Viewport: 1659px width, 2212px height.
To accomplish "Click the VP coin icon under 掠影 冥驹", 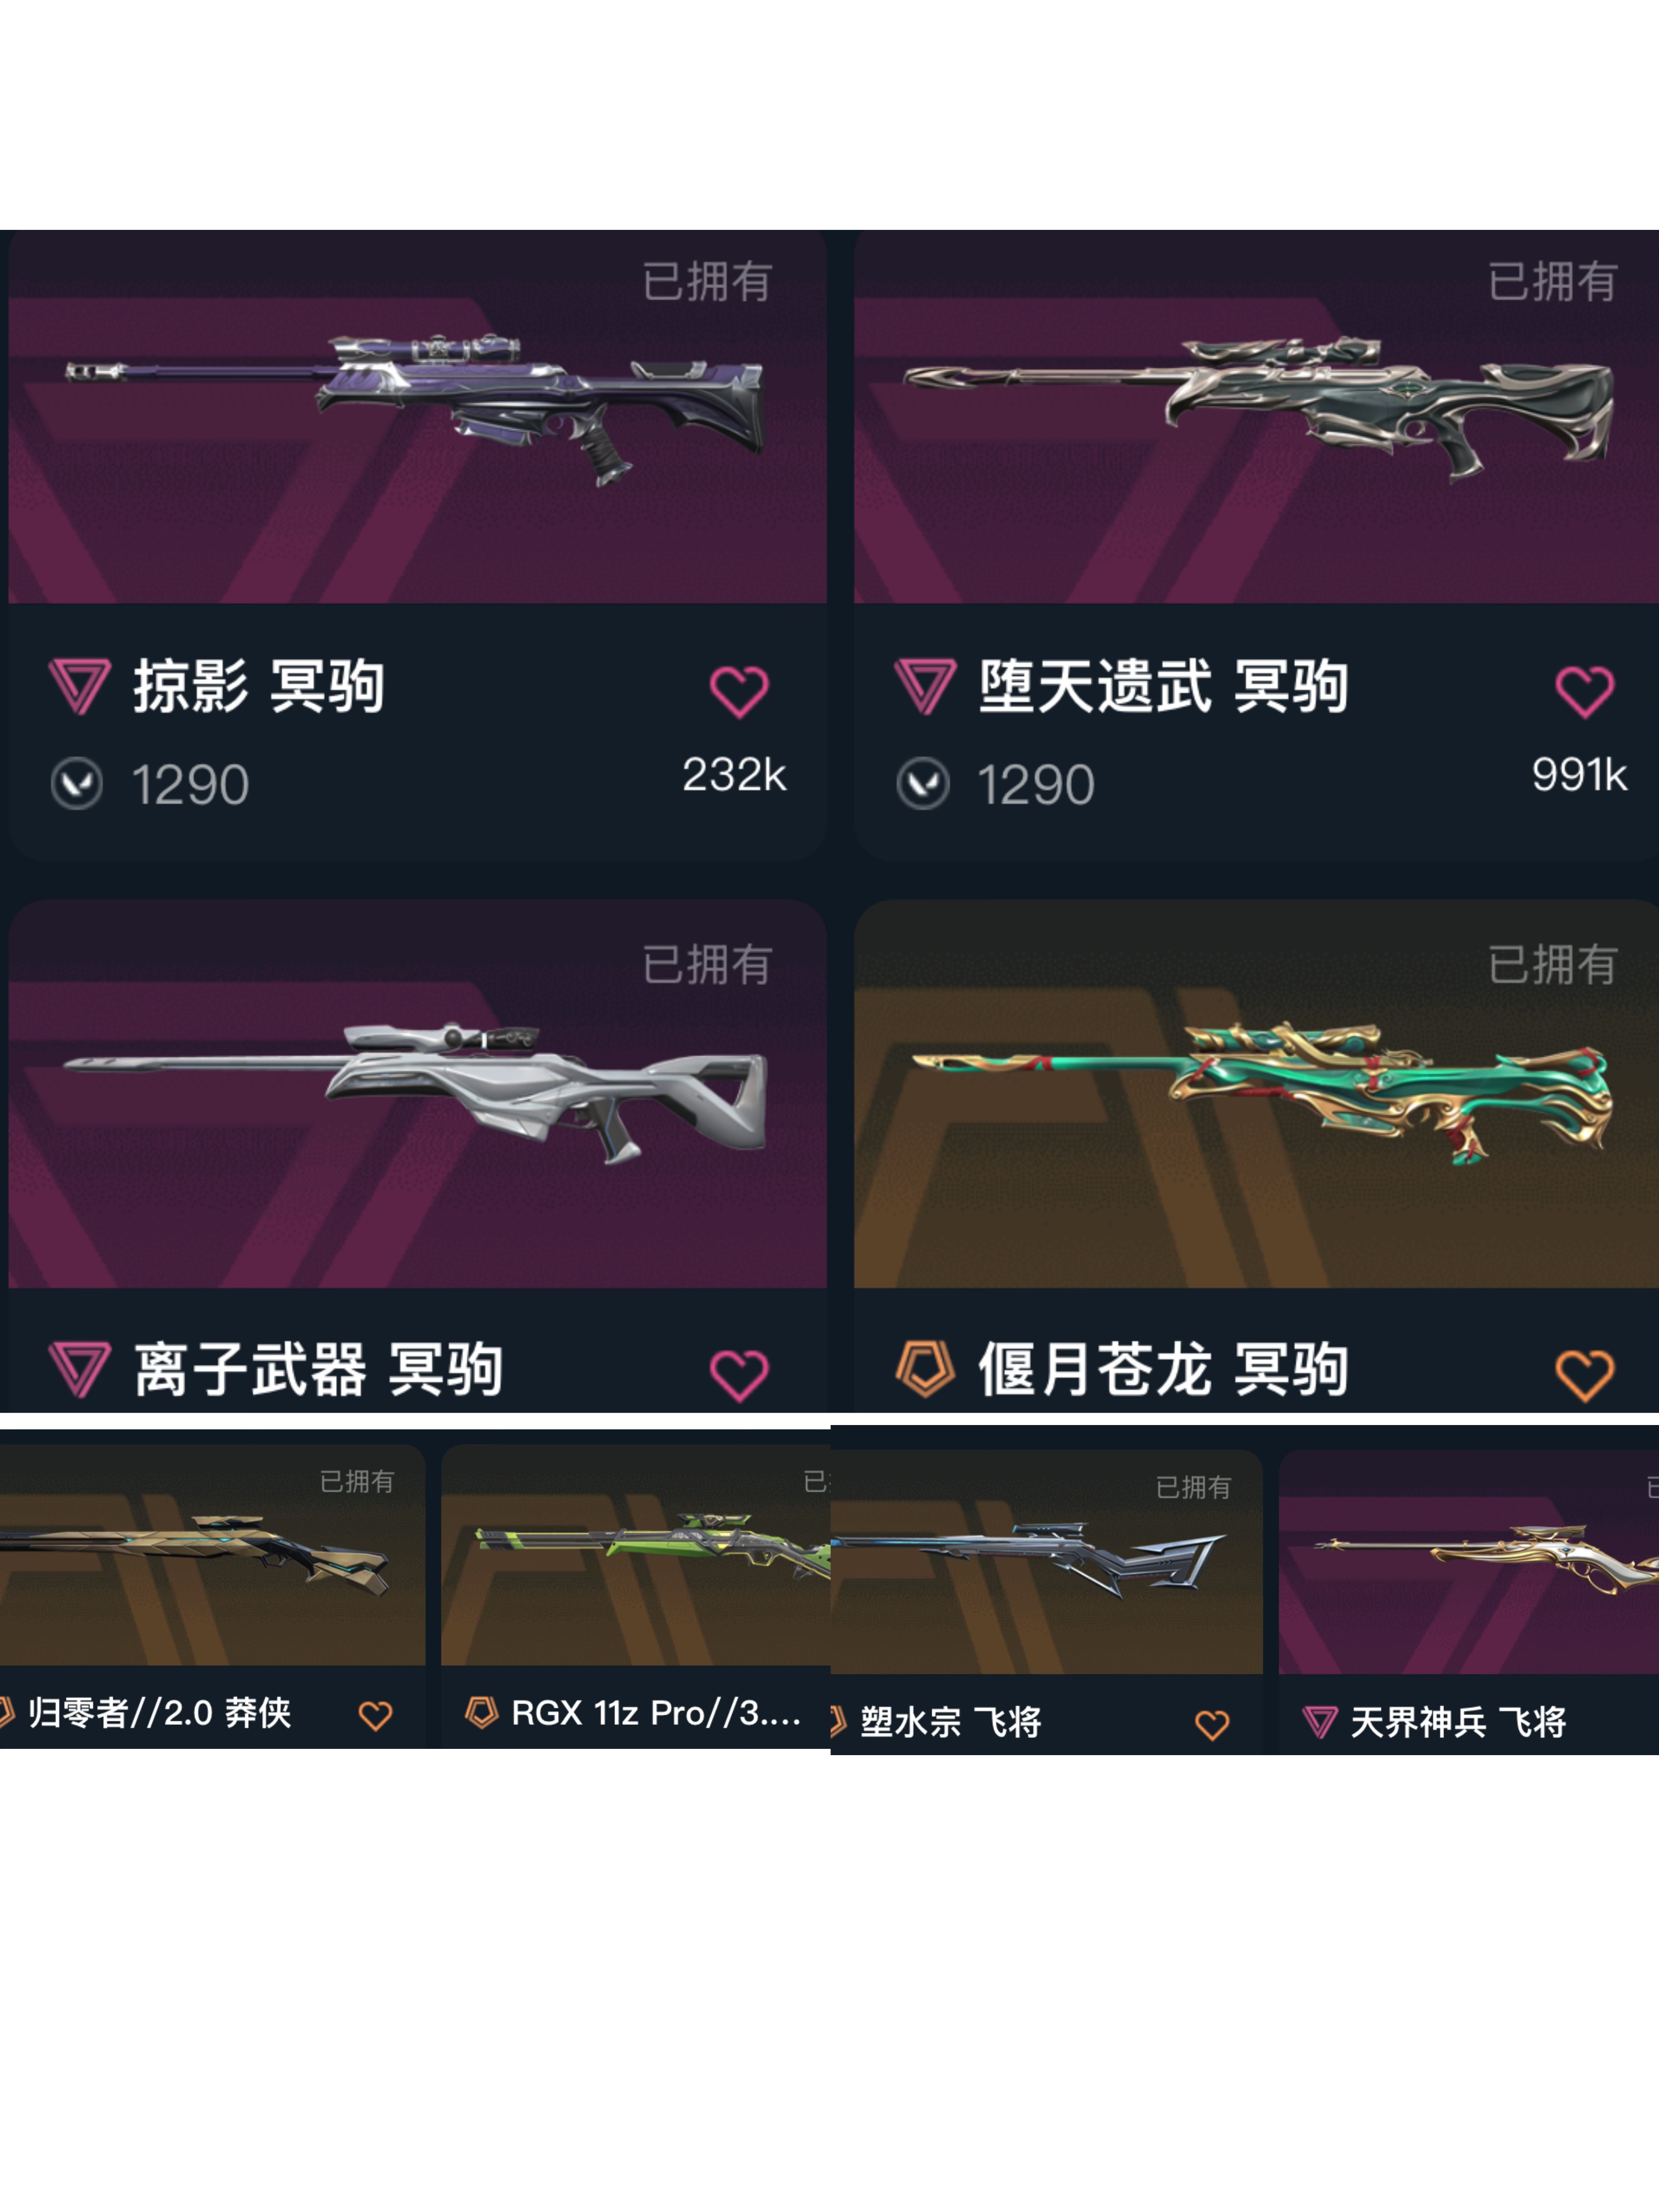I will pos(77,783).
